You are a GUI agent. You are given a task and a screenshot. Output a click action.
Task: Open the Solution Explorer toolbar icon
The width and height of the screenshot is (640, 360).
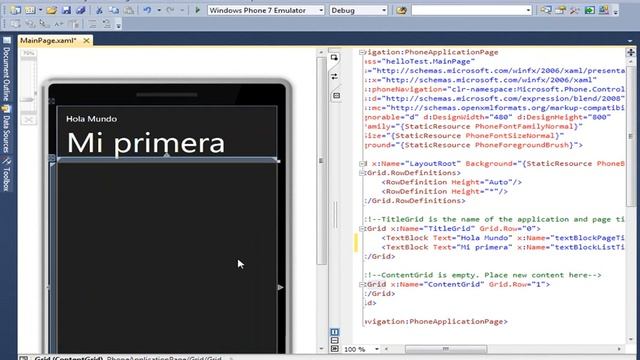pos(546,10)
